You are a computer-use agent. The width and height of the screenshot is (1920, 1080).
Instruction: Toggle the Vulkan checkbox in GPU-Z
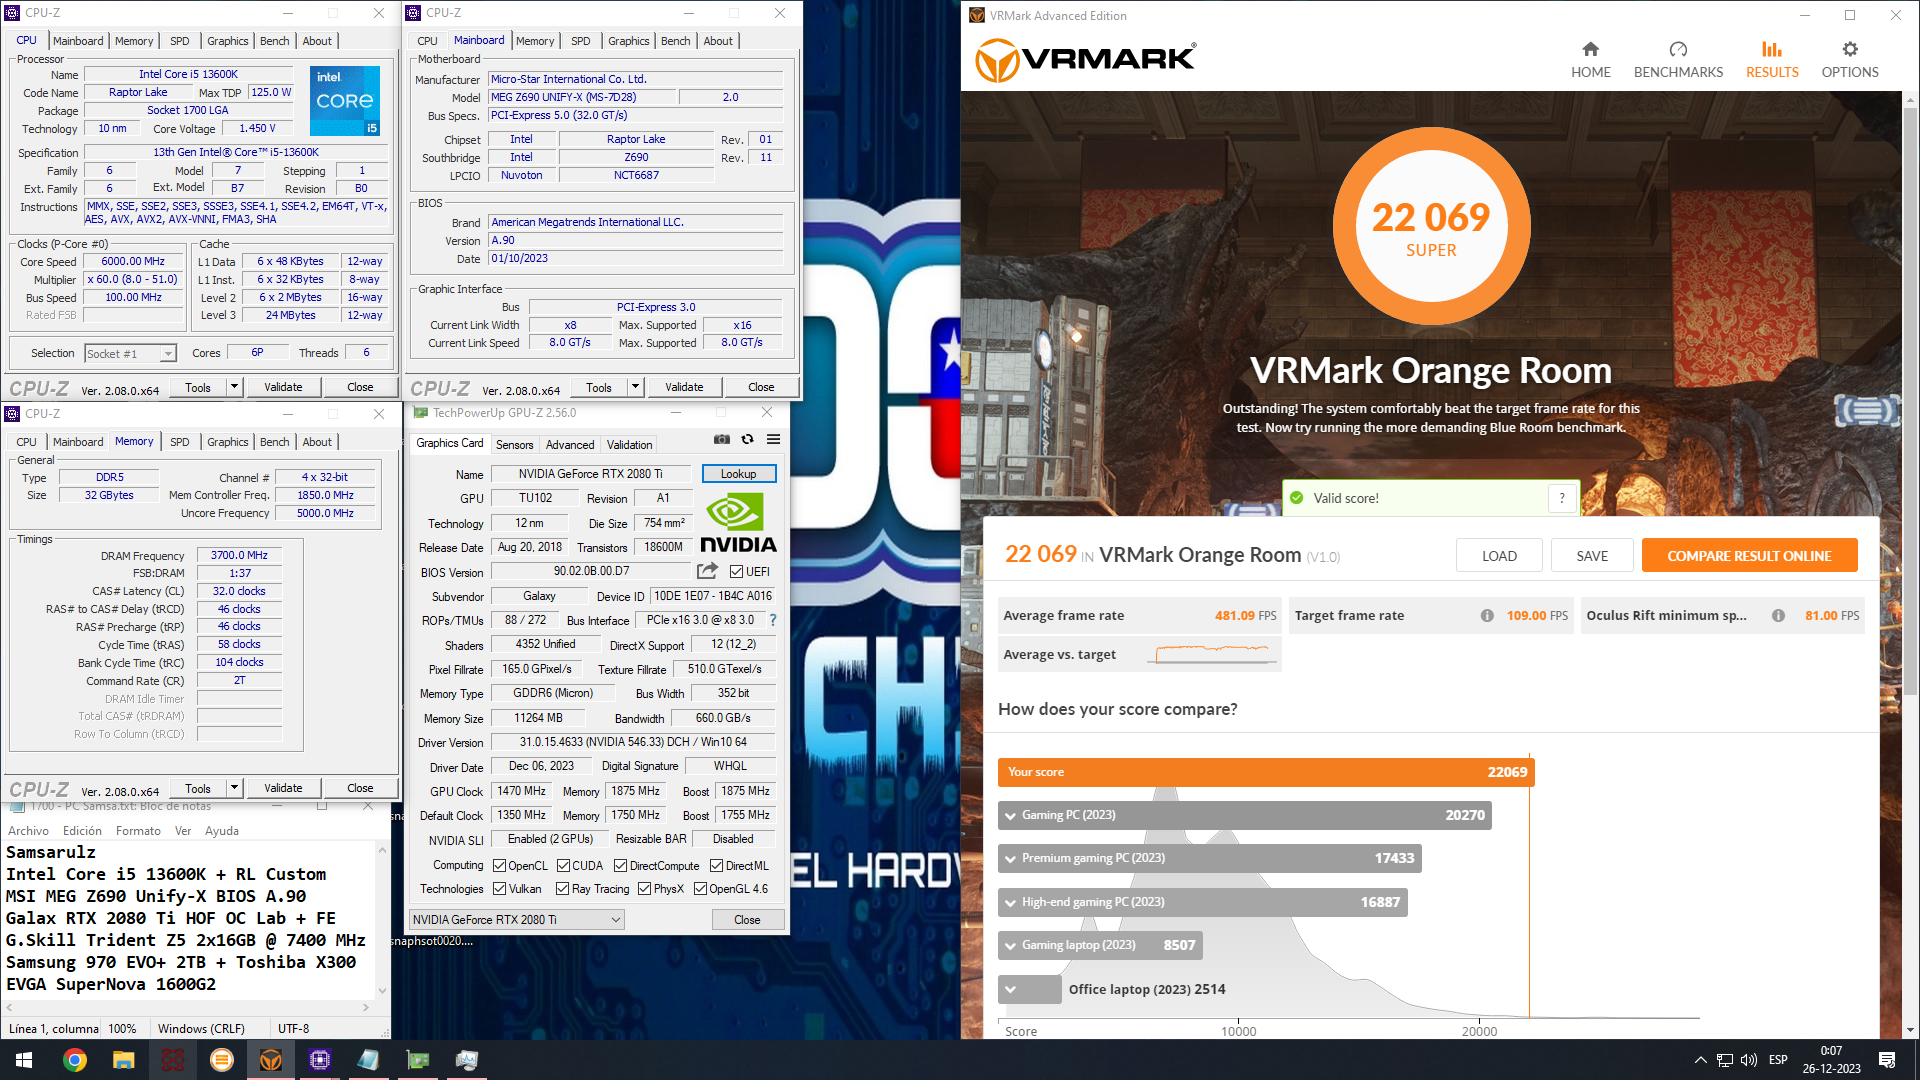499,889
